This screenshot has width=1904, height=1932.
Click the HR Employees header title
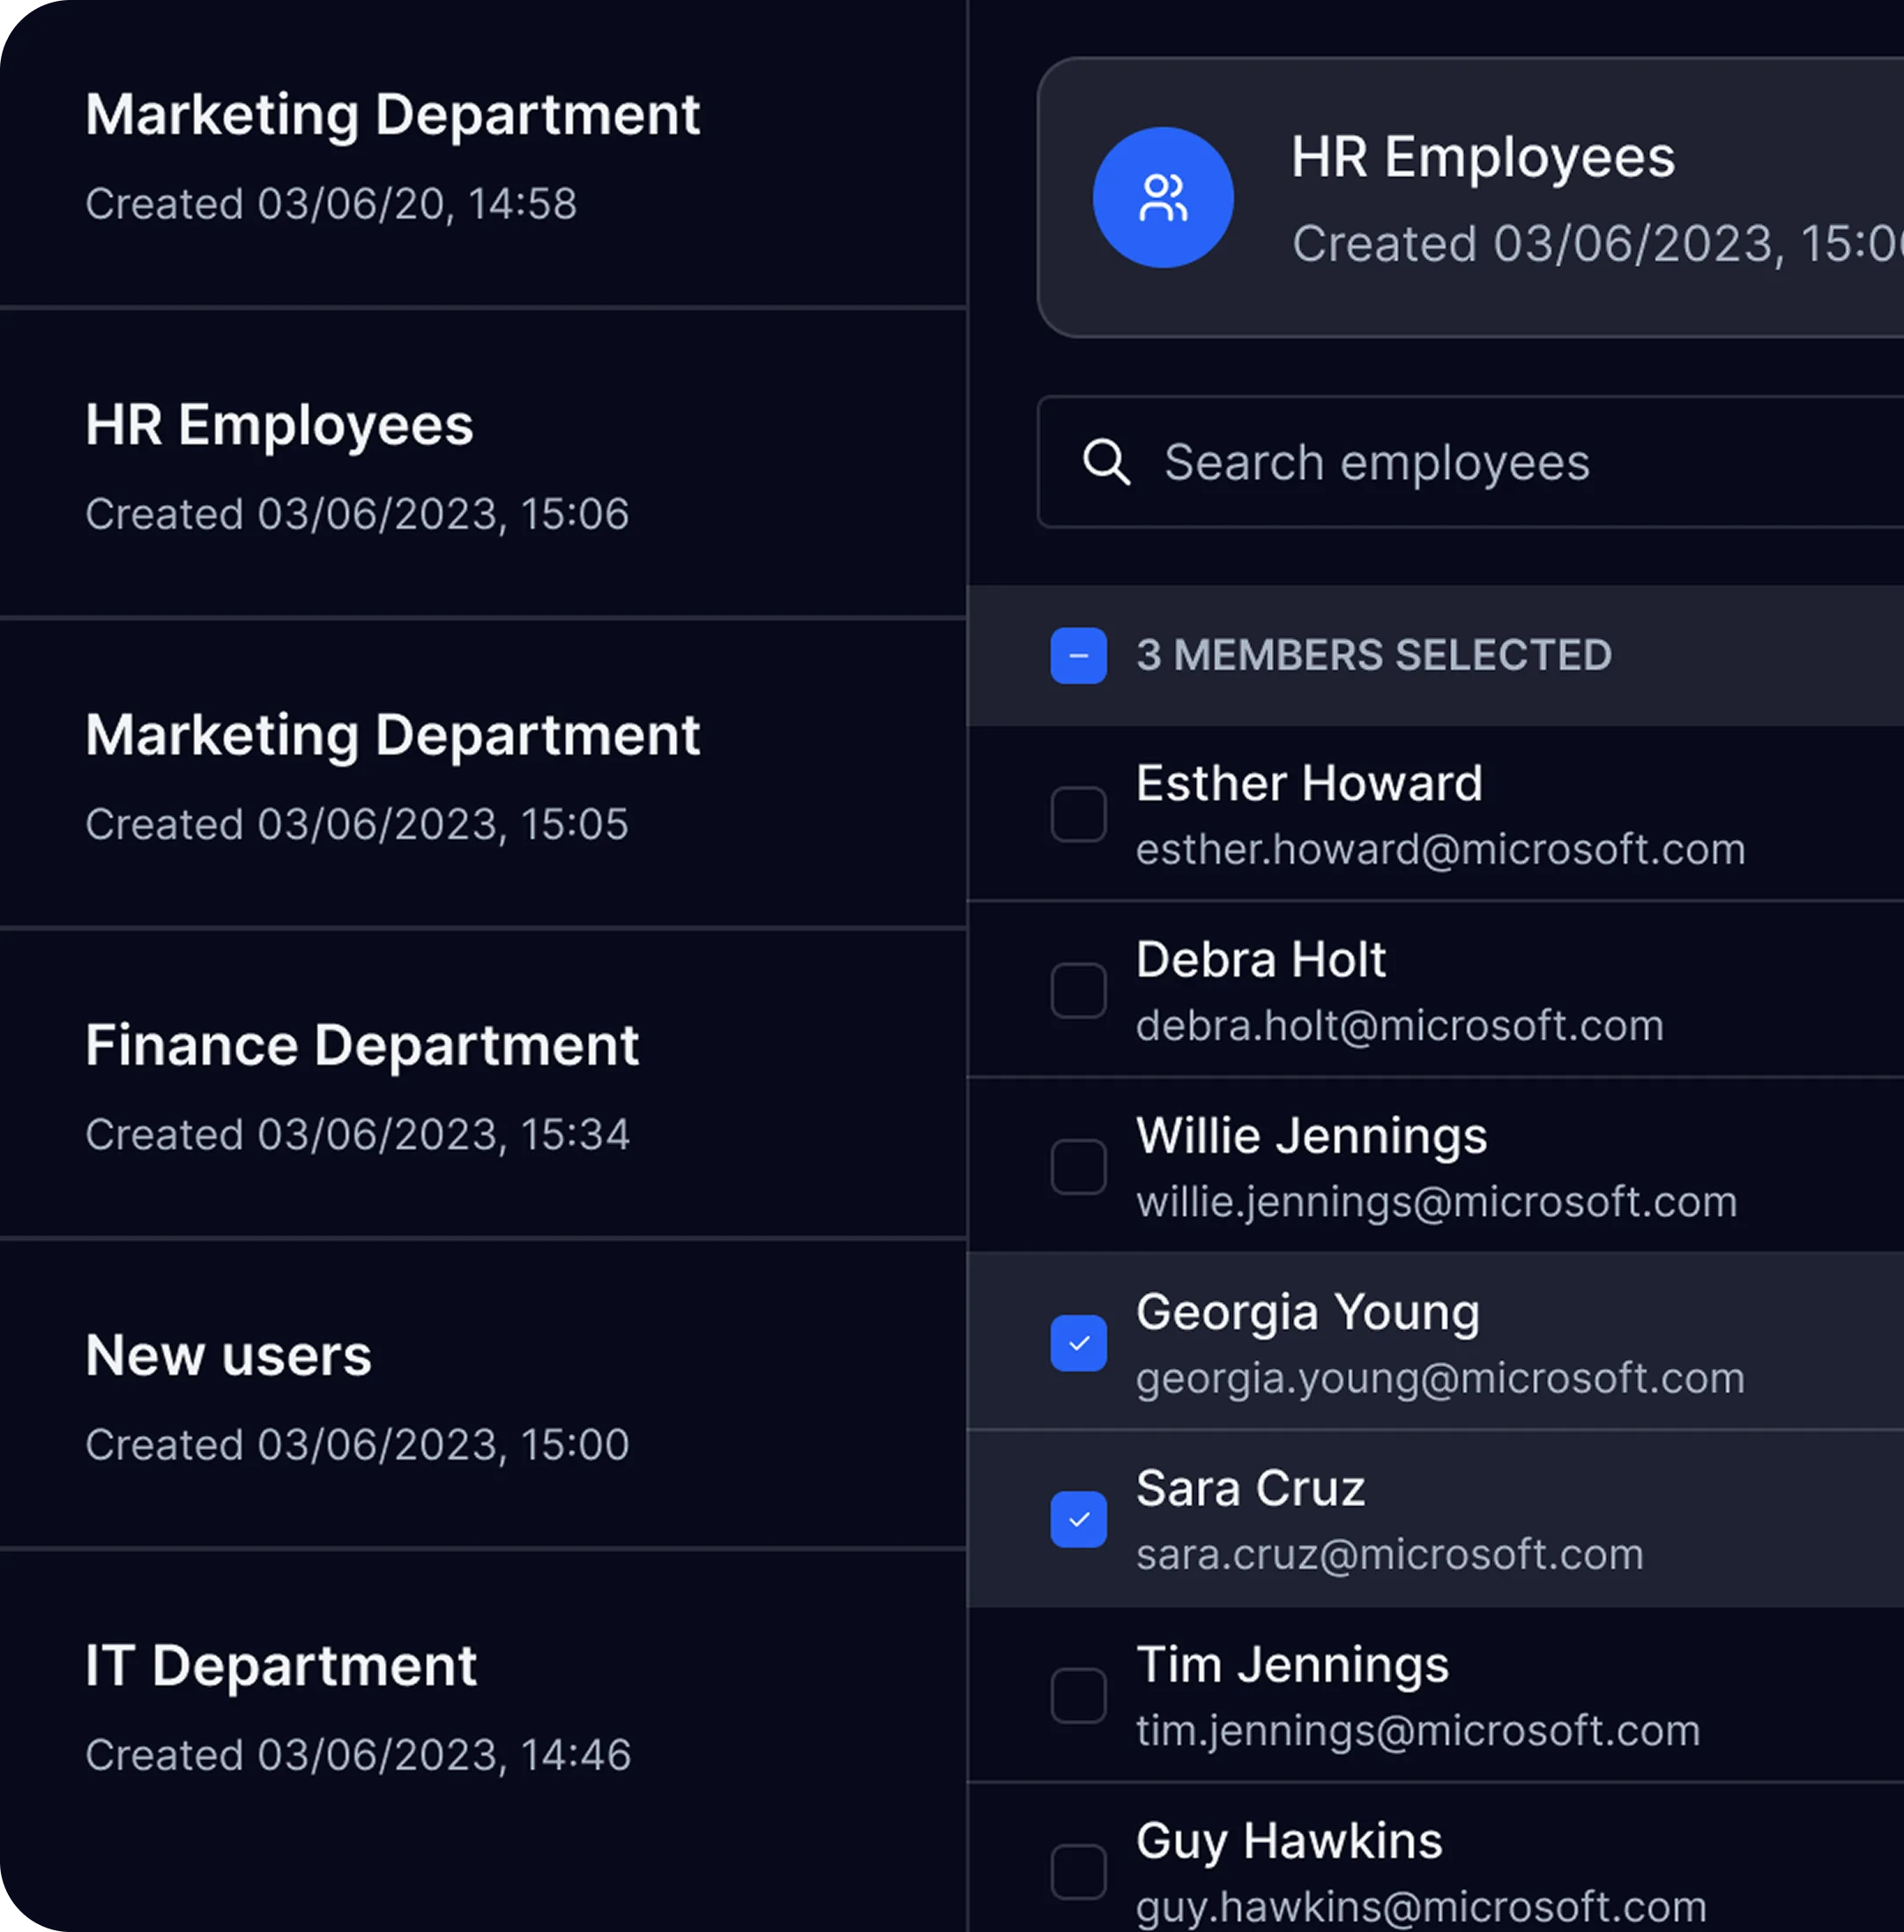[1482, 157]
